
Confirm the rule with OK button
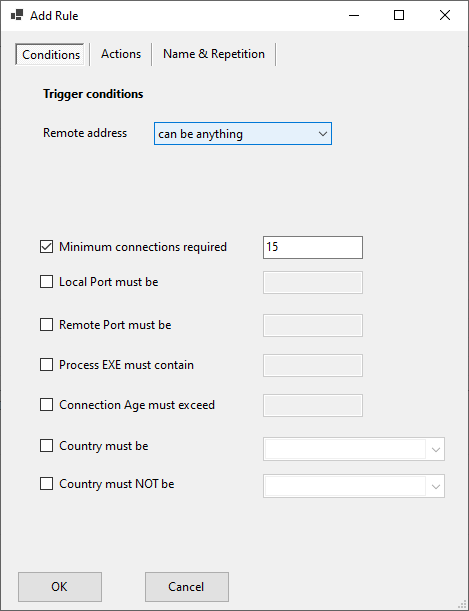pos(60,587)
